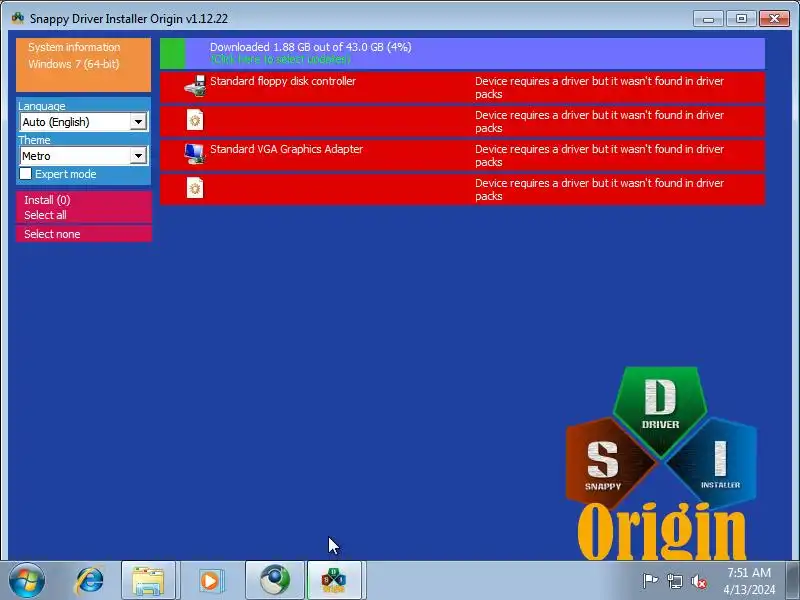Click the network tray icon
The height and width of the screenshot is (600, 800).
[674, 581]
